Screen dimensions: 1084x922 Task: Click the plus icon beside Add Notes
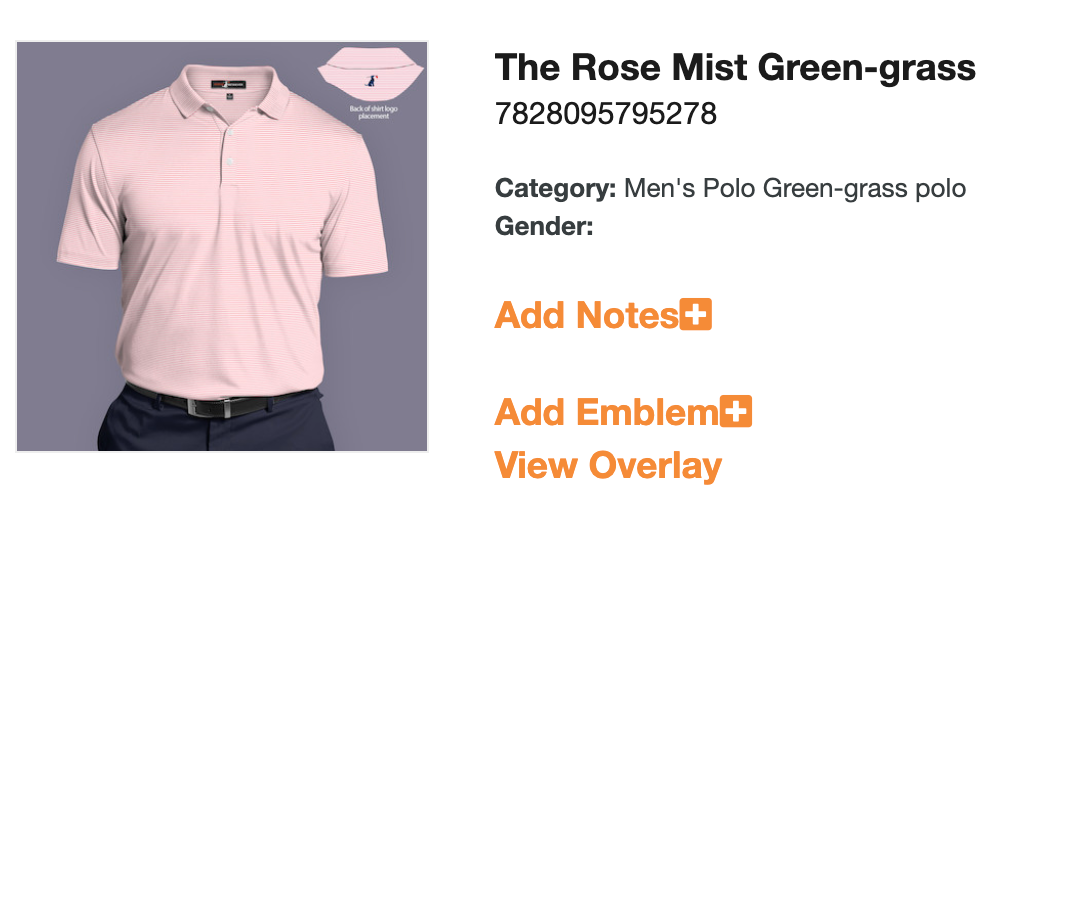tap(695, 314)
